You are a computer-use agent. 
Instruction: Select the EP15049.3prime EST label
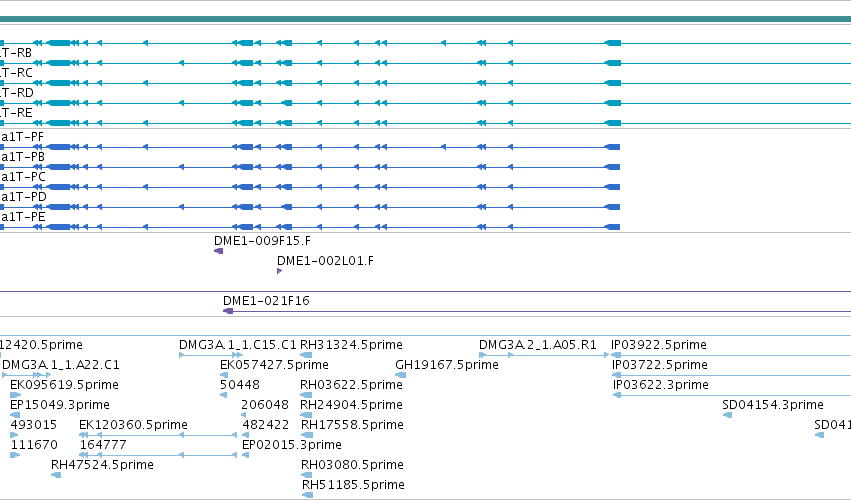(60, 405)
